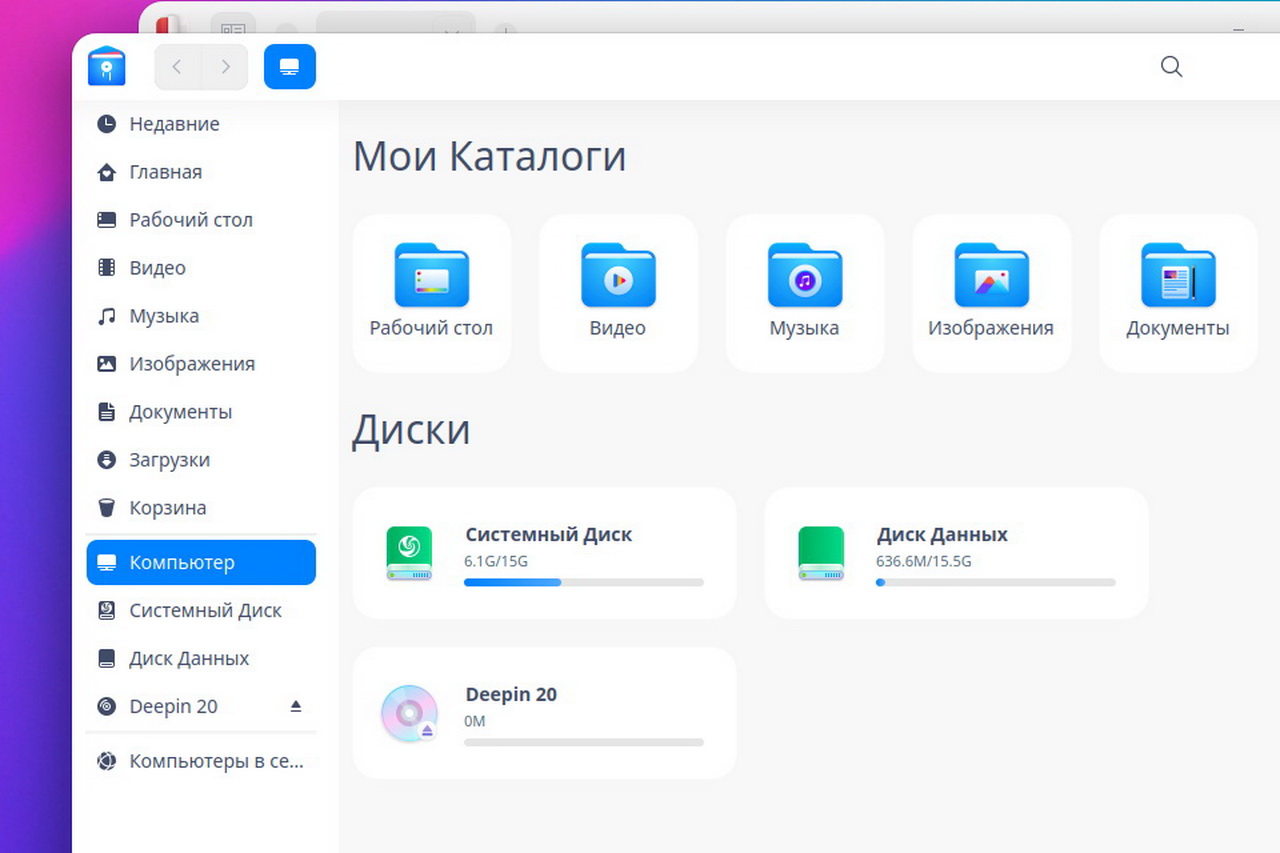Click the blue computer view button
Viewport: 1280px width, 853px height.
coord(290,67)
